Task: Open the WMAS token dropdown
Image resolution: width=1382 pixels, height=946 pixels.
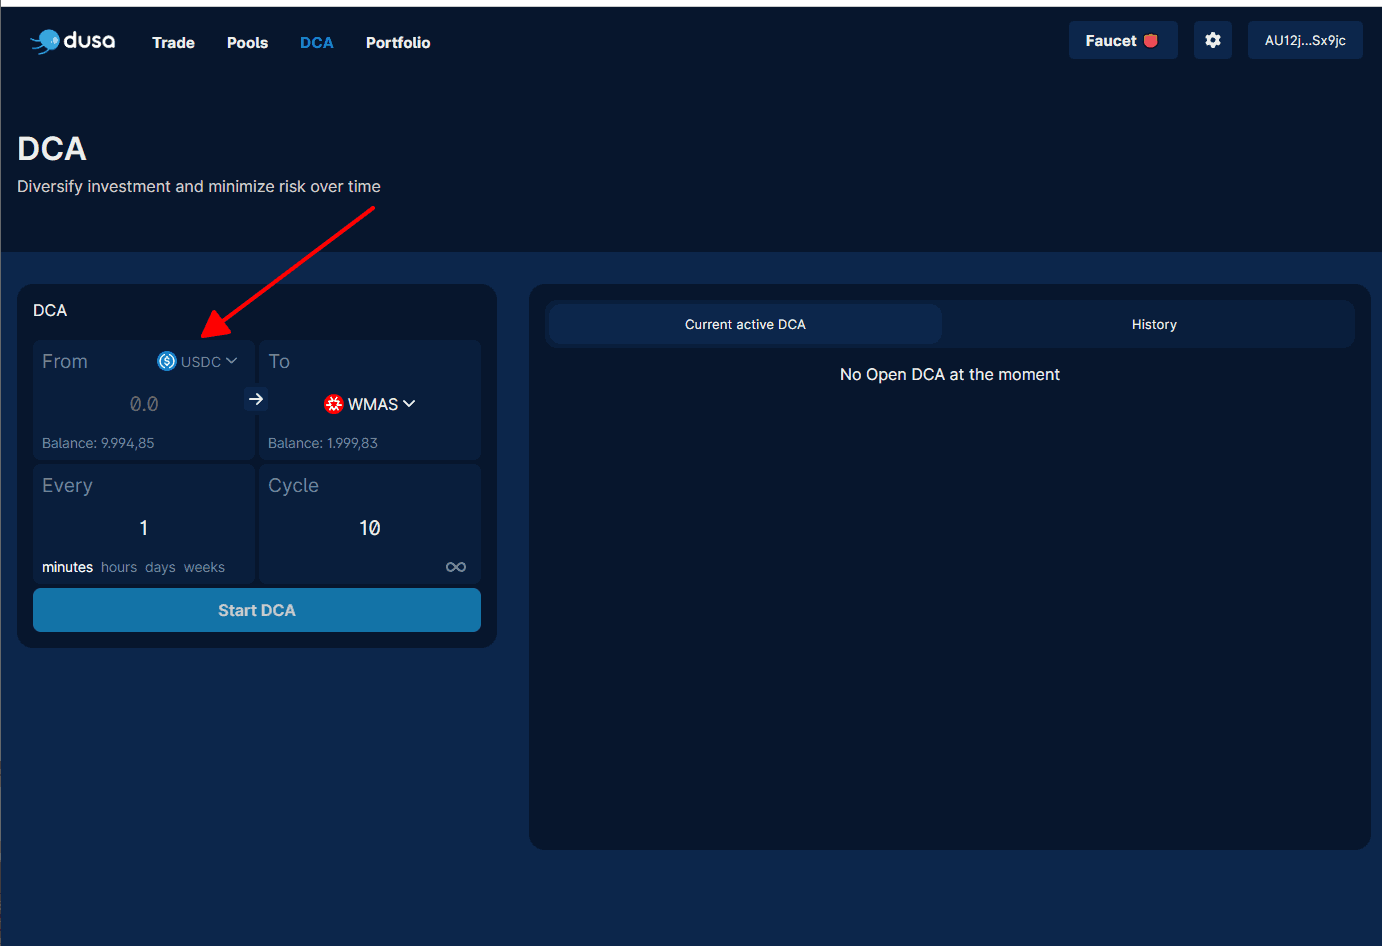Action: (370, 404)
